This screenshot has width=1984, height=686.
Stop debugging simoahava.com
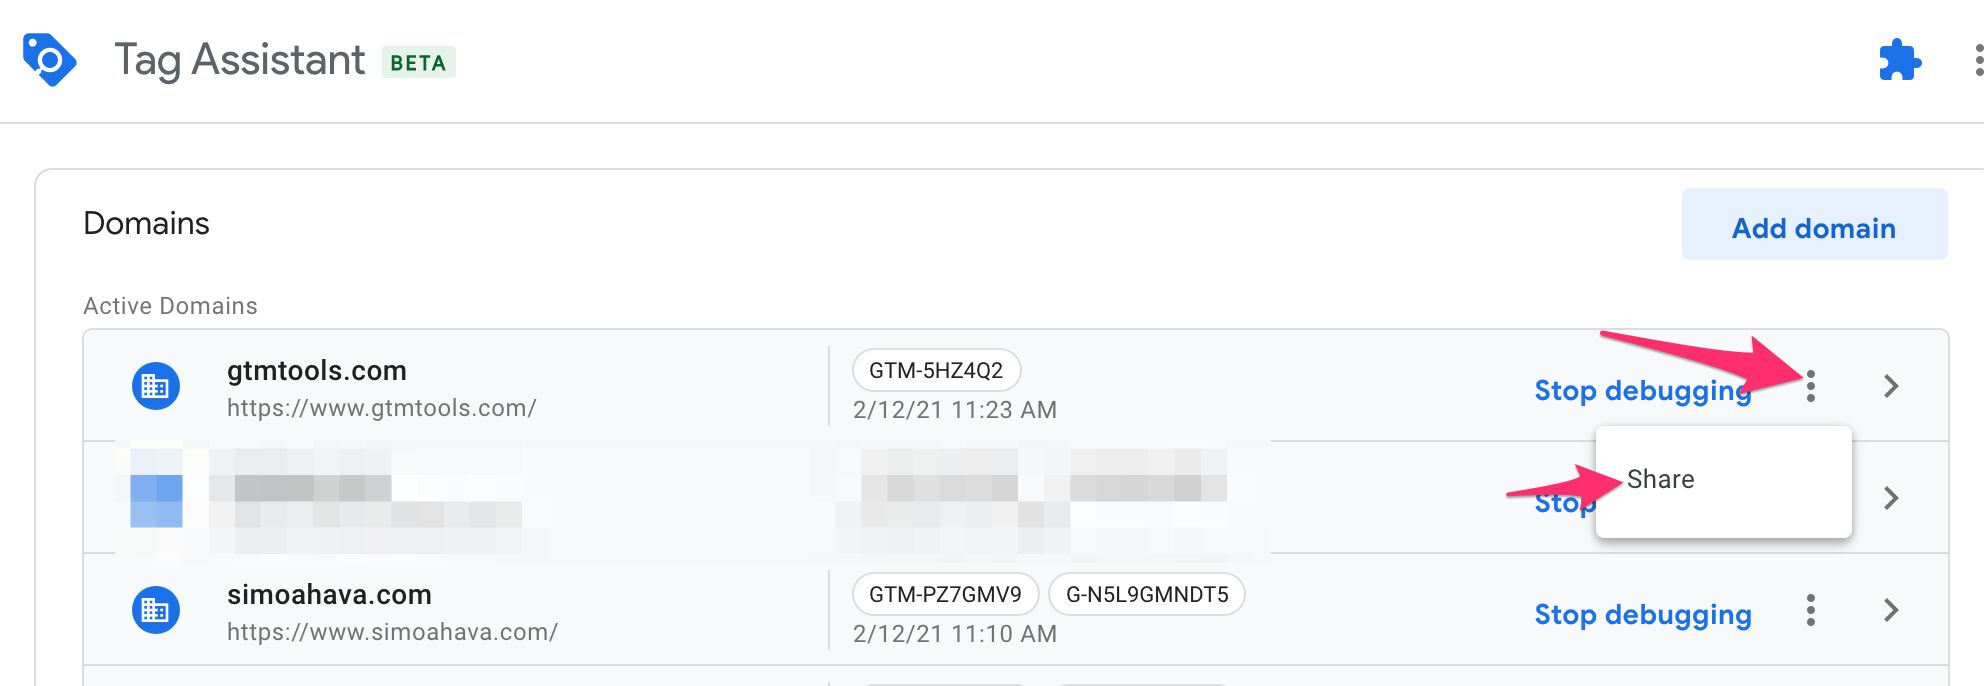(1642, 614)
